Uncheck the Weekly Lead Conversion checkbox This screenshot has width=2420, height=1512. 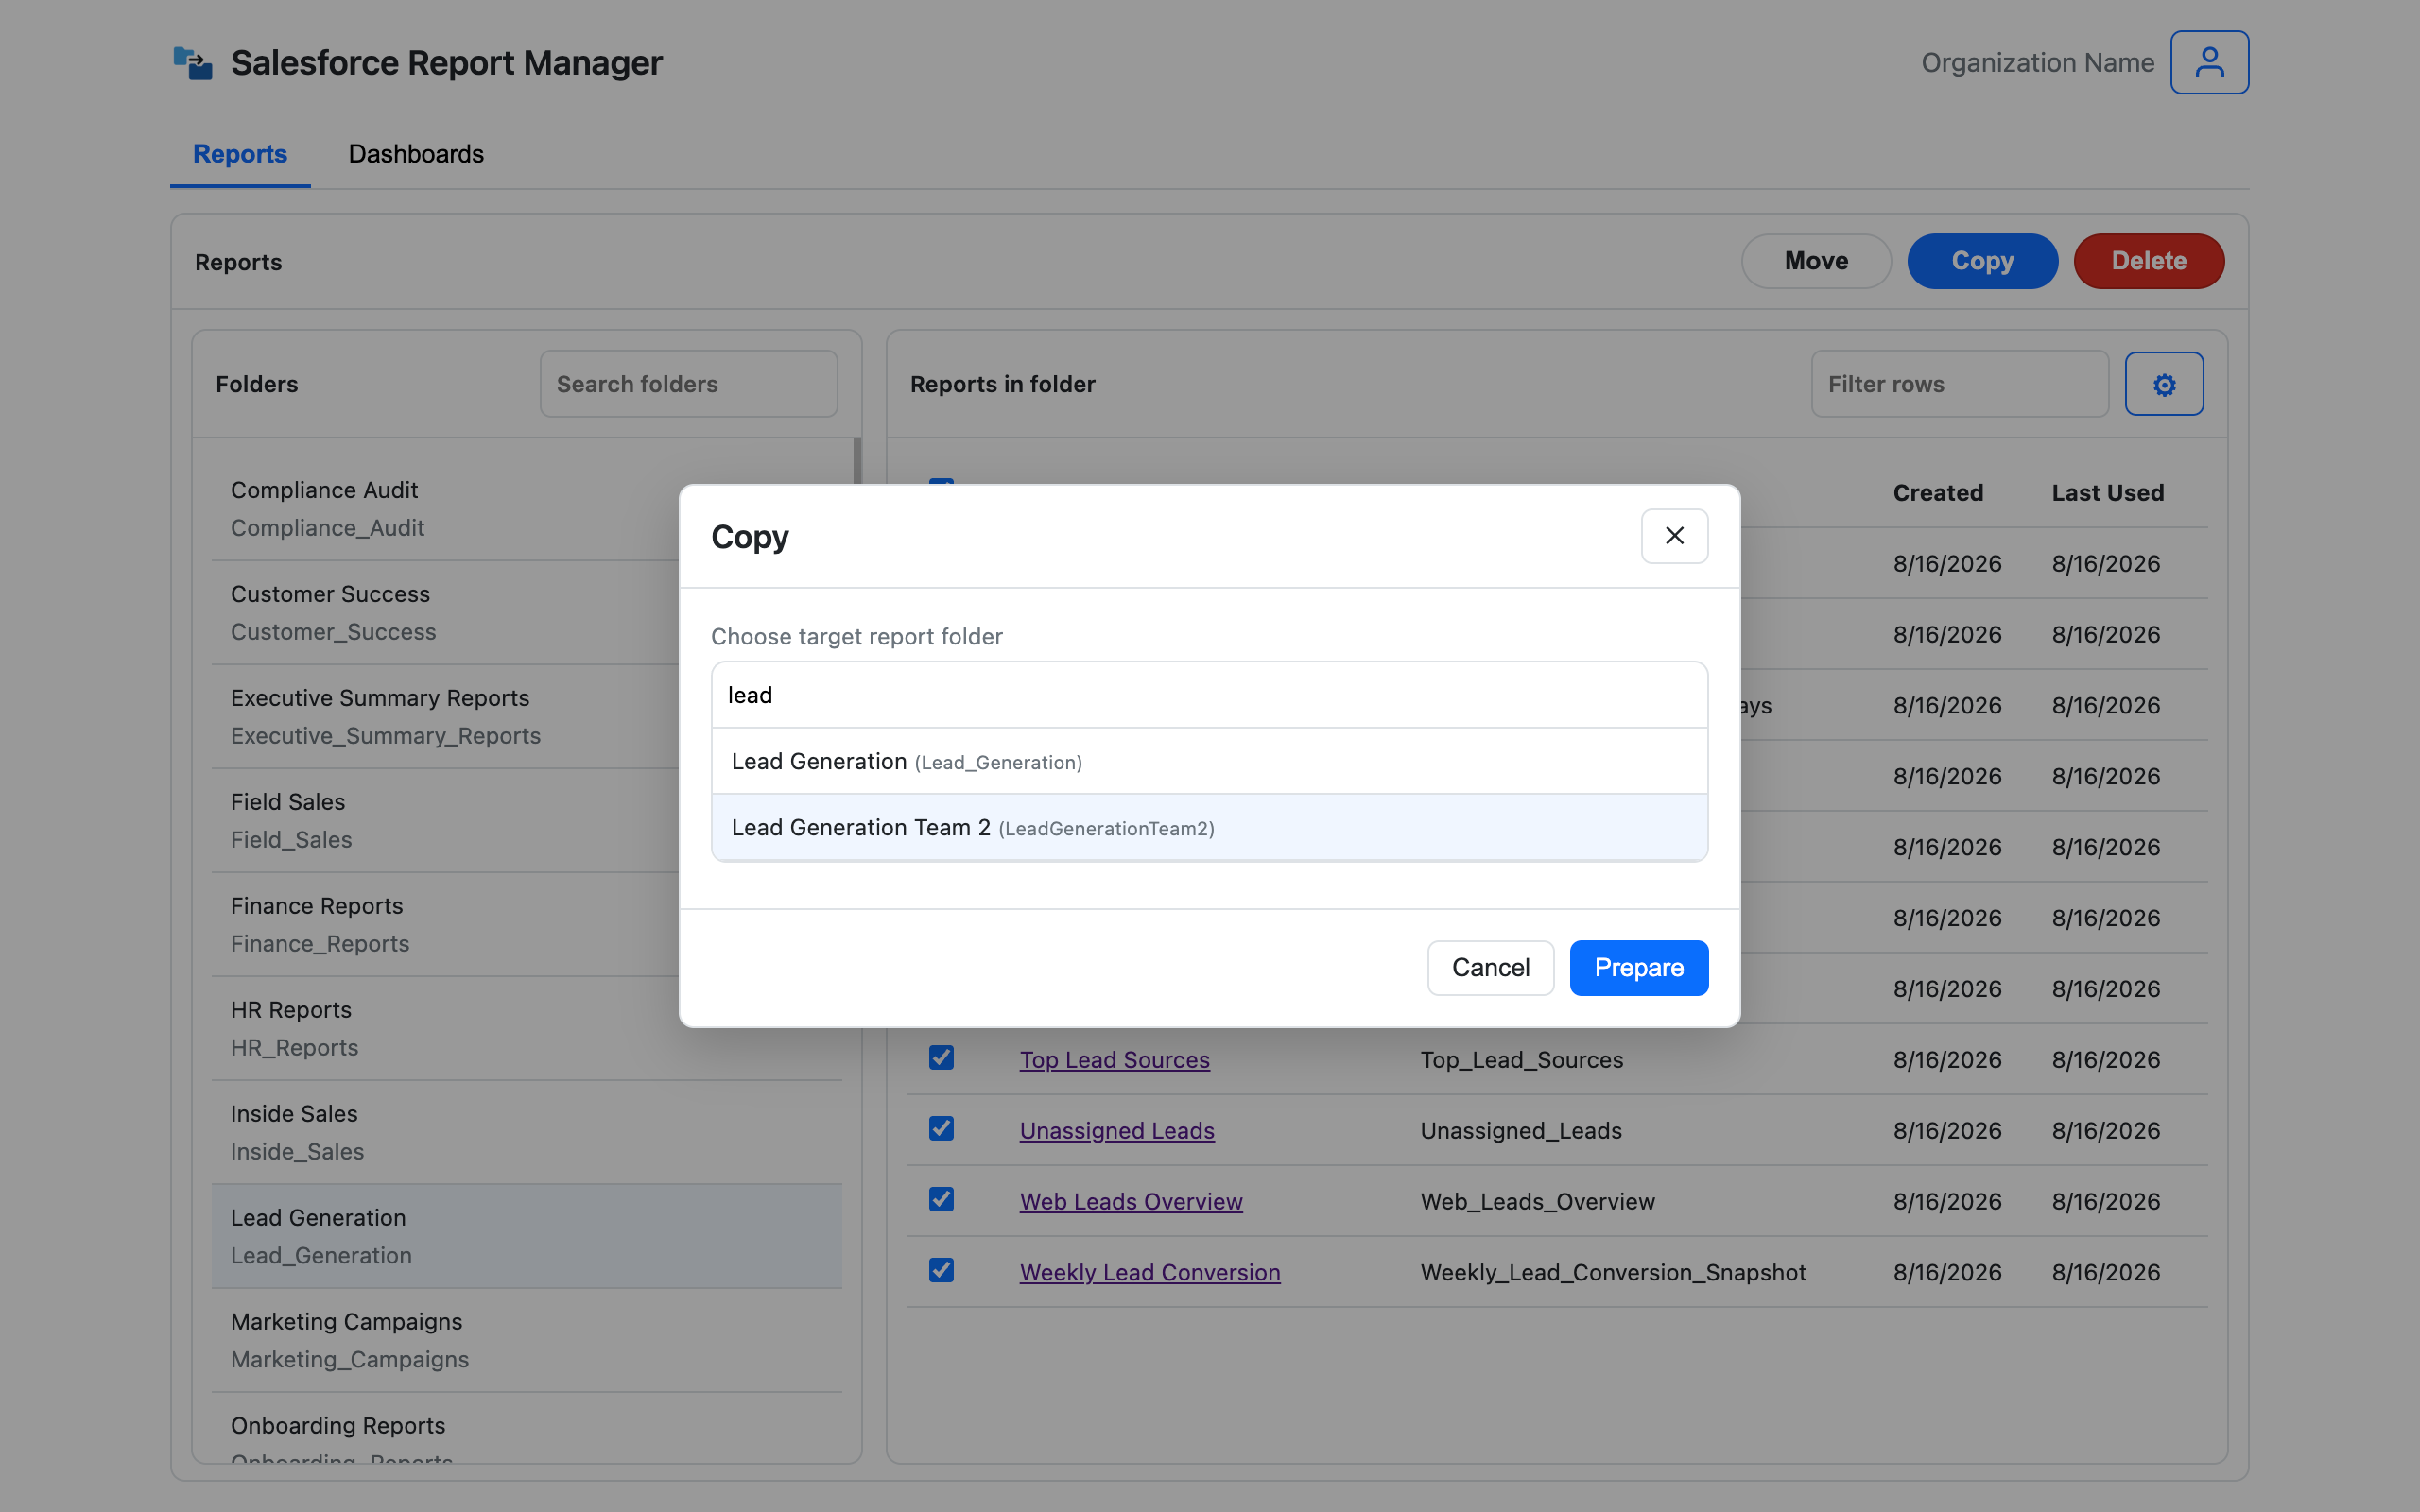pyautogui.click(x=941, y=1270)
